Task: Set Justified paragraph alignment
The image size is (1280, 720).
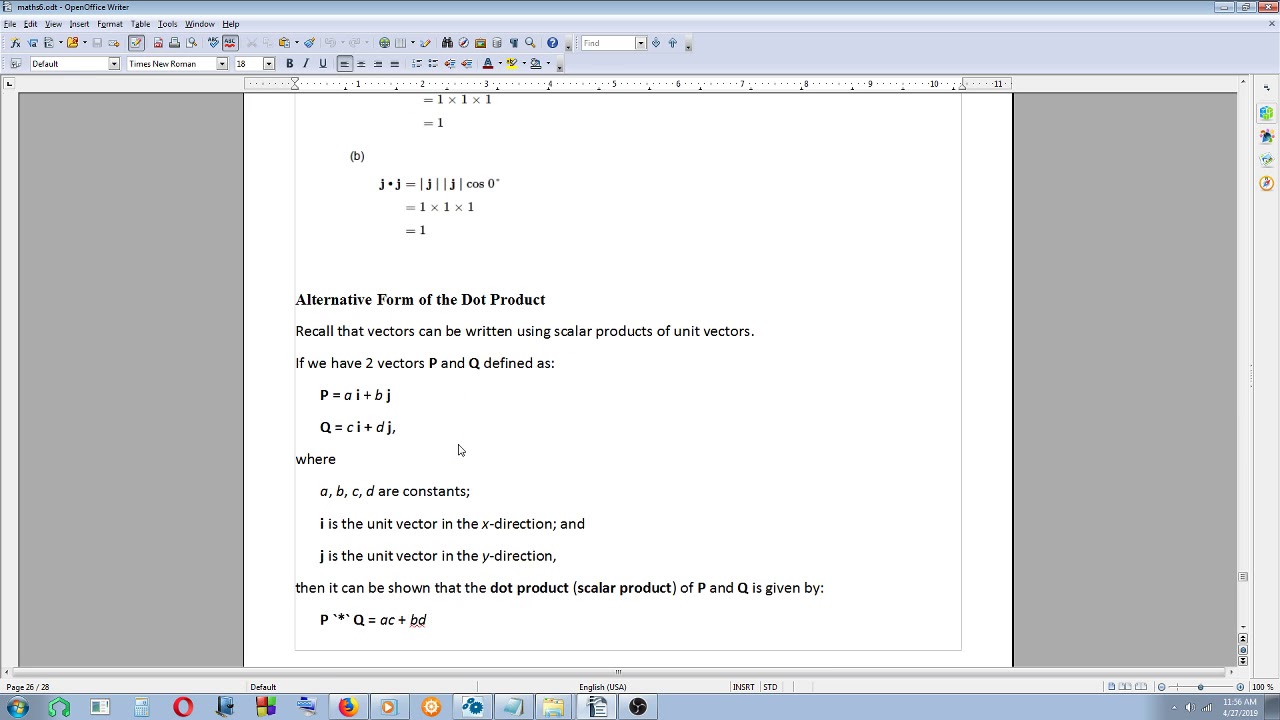Action: [394, 64]
